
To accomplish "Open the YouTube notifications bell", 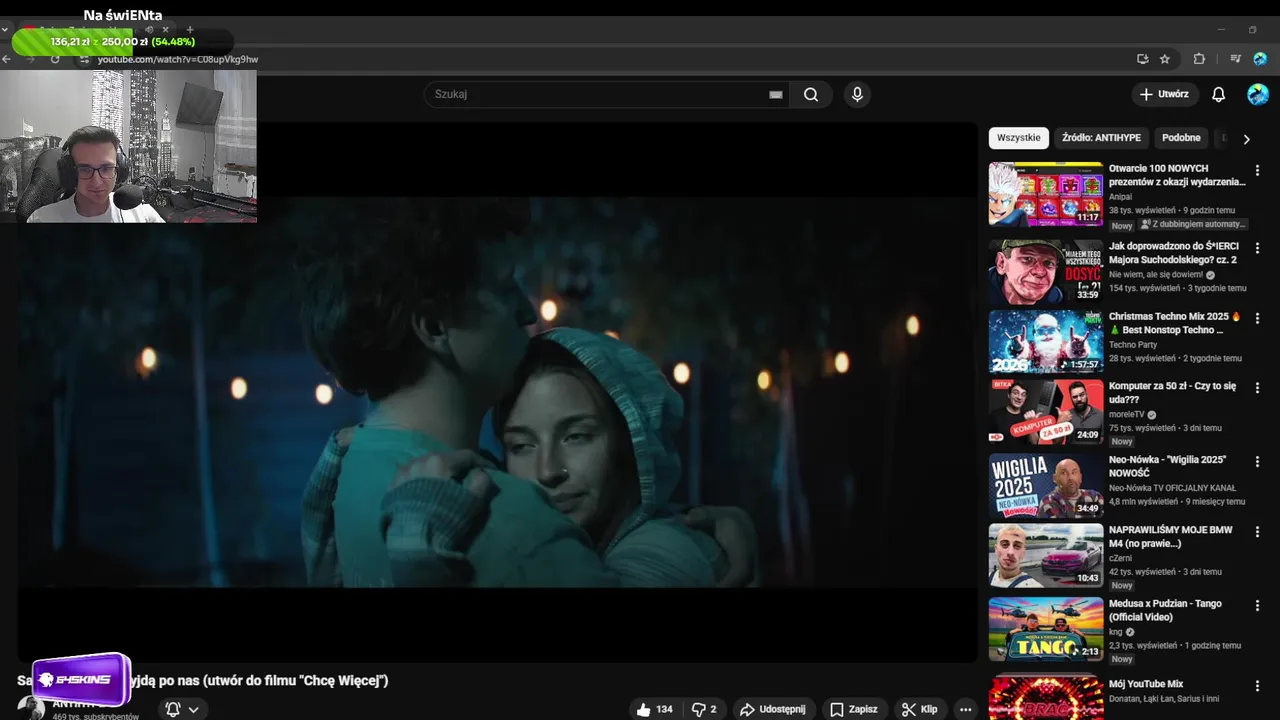I will click(1218, 94).
